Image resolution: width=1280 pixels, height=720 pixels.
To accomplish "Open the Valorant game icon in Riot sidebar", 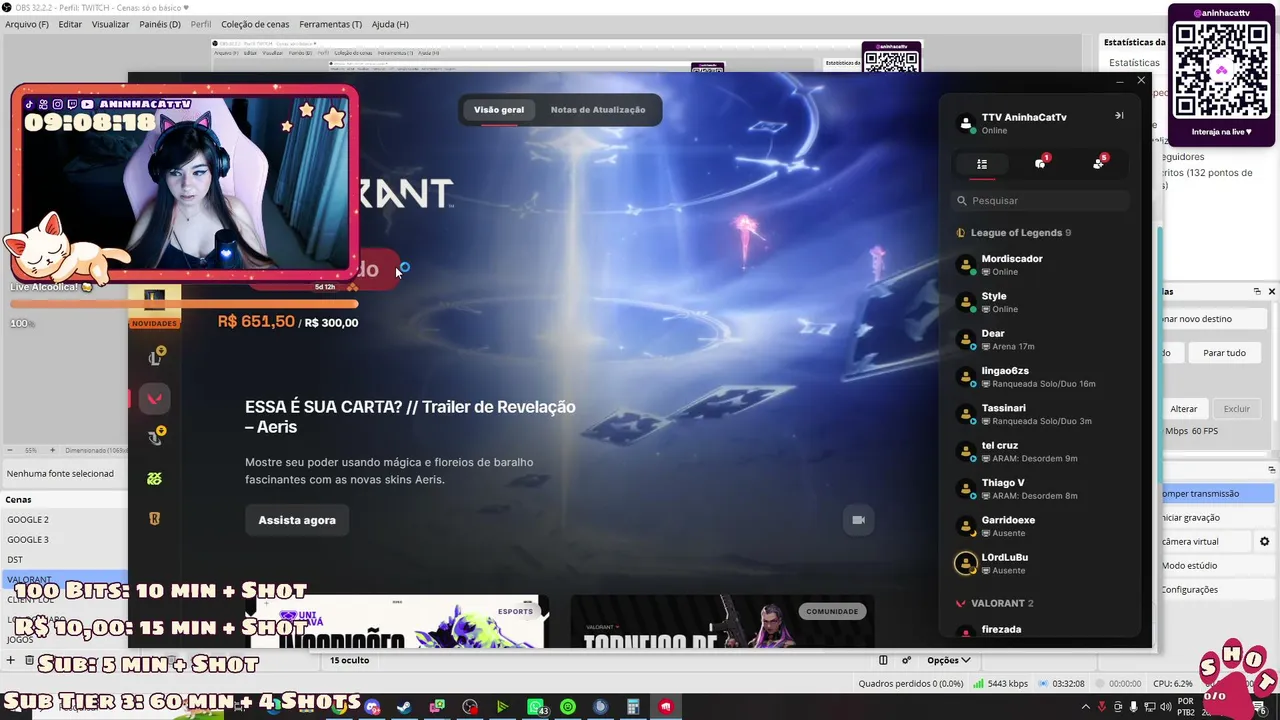I will (154, 398).
